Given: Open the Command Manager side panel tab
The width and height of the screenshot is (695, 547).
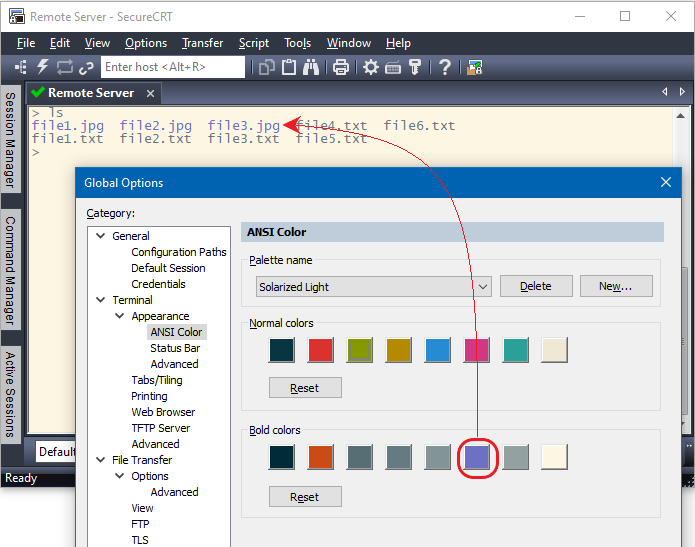Looking at the screenshot, I should pyautogui.click(x=11, y=270).
